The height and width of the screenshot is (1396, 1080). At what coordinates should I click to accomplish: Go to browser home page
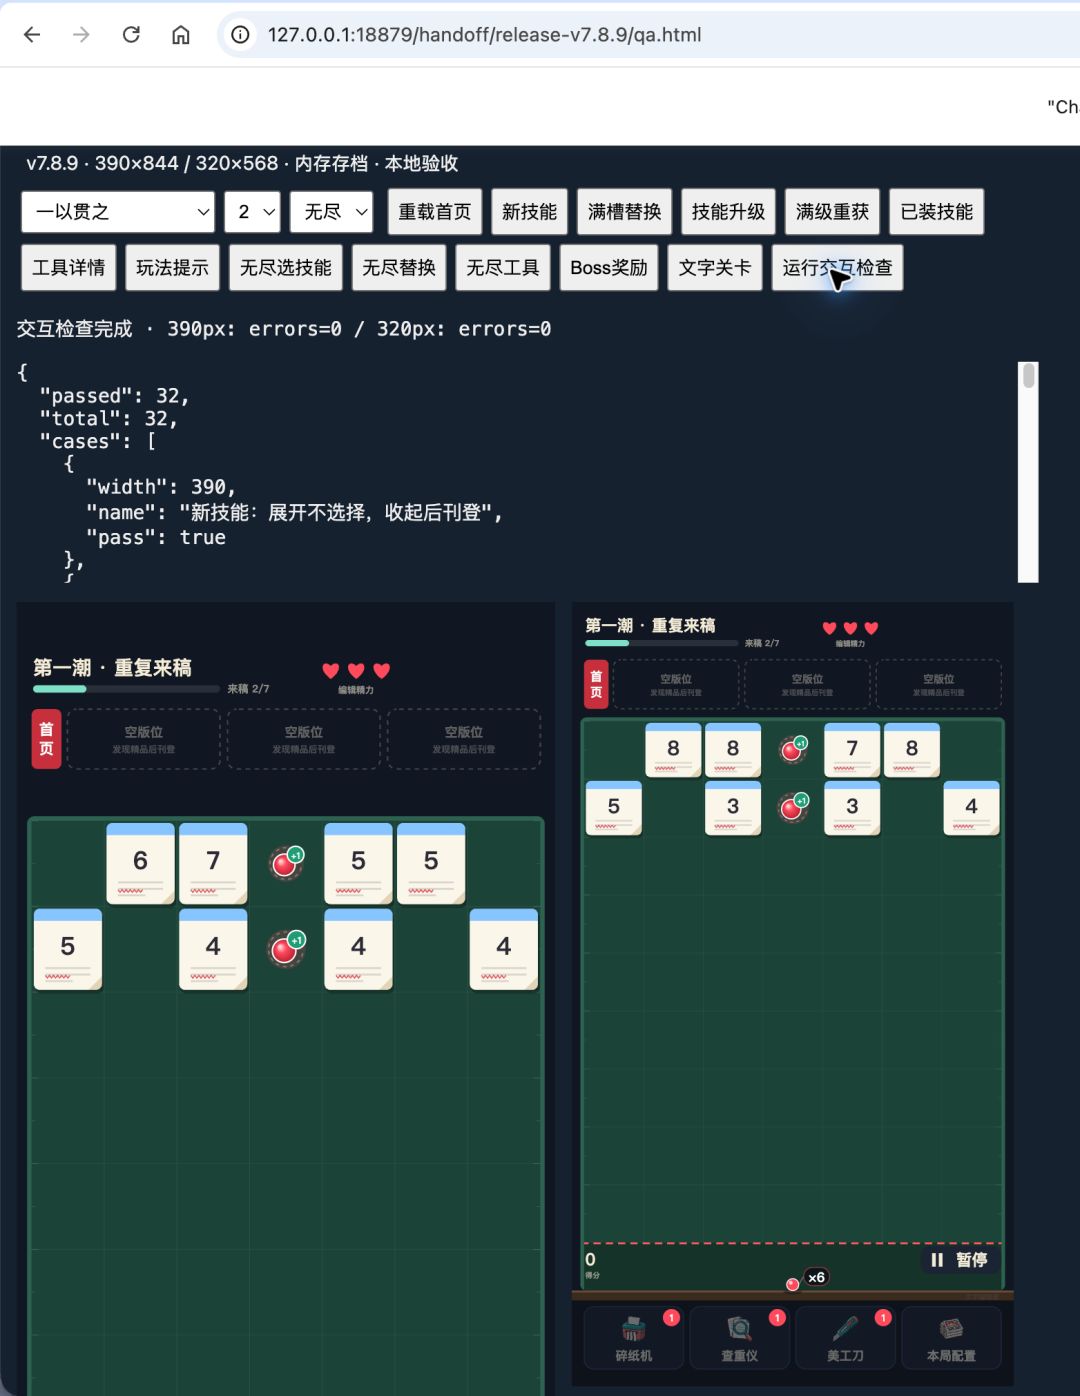181,35
